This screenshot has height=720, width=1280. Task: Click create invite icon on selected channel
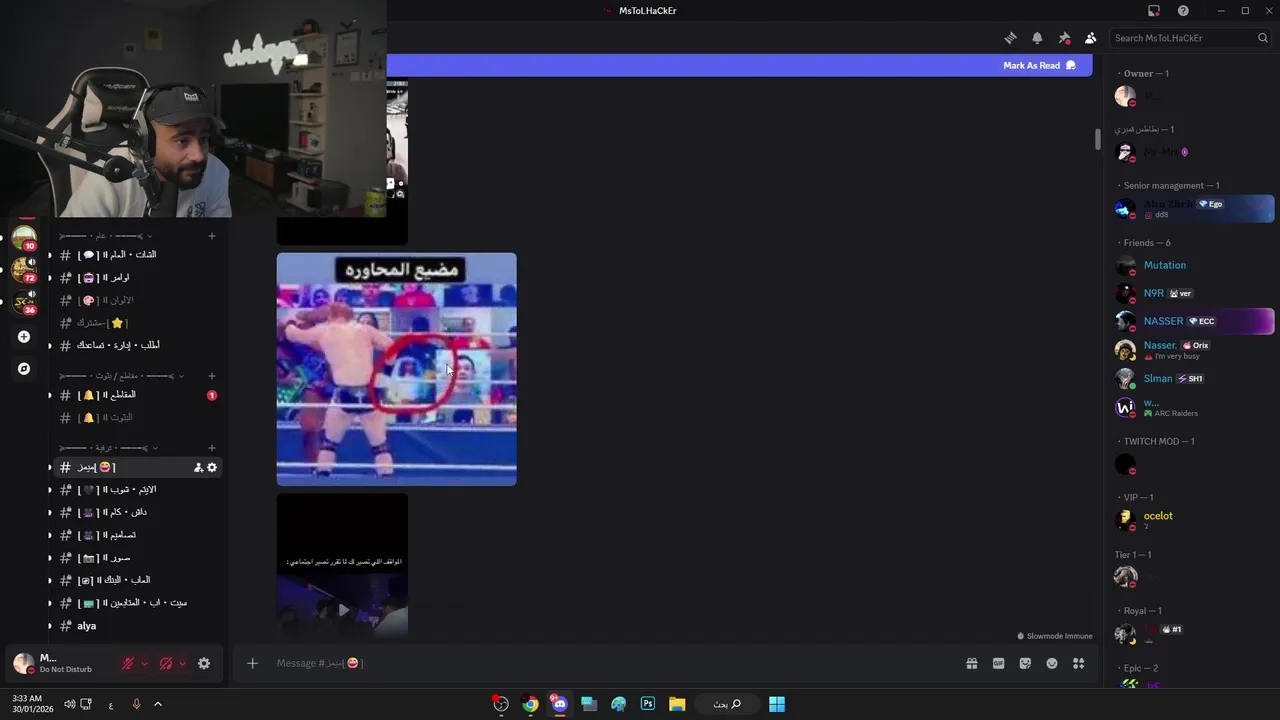click(x=198, y=467)
